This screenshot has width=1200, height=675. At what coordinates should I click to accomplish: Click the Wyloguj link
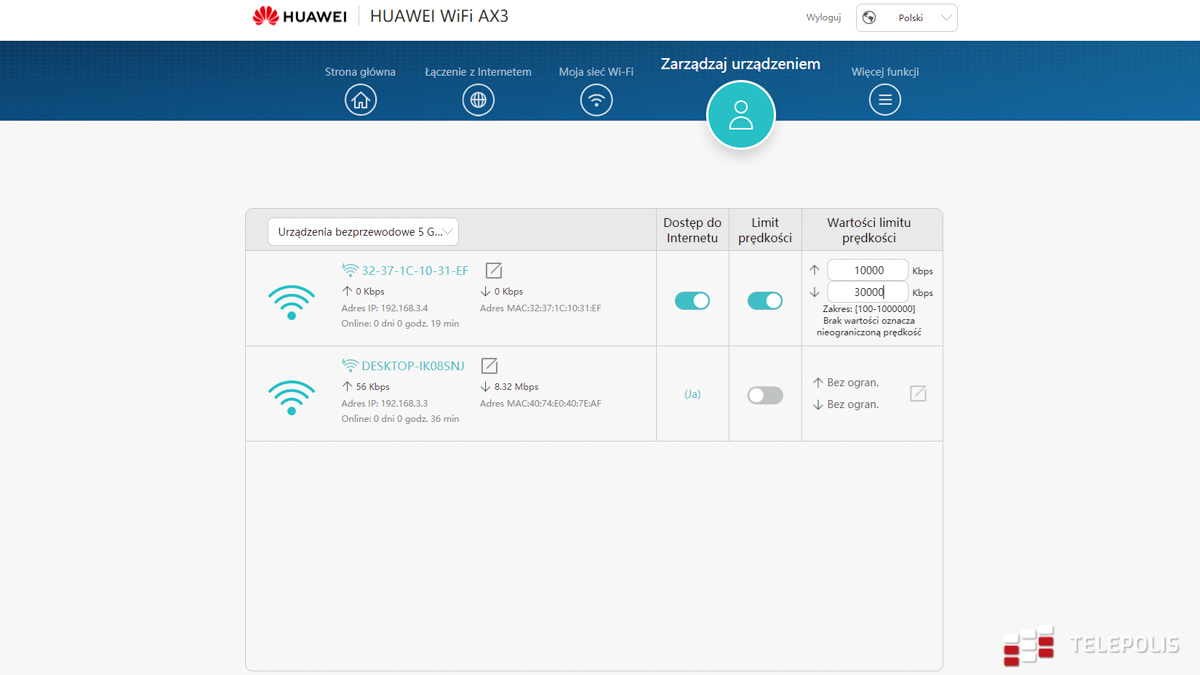coord(823,18)
